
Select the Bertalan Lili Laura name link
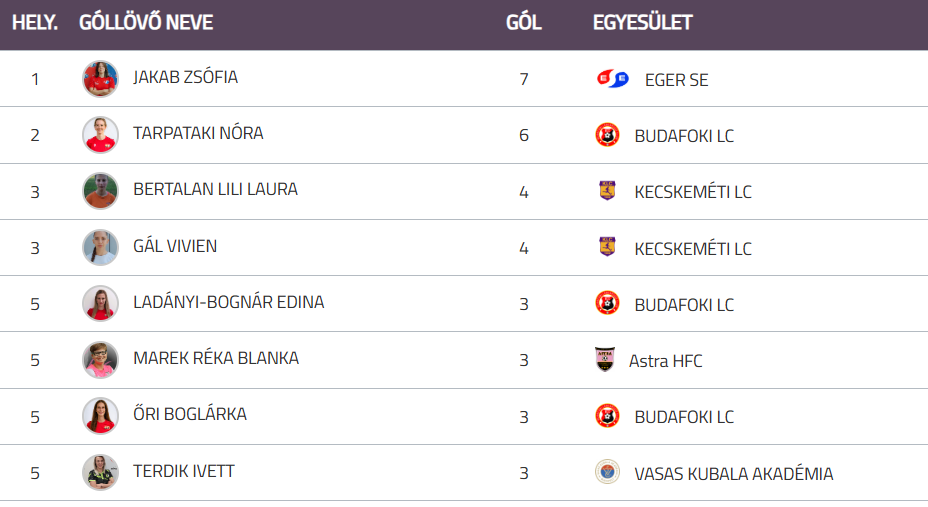point(215,189)
